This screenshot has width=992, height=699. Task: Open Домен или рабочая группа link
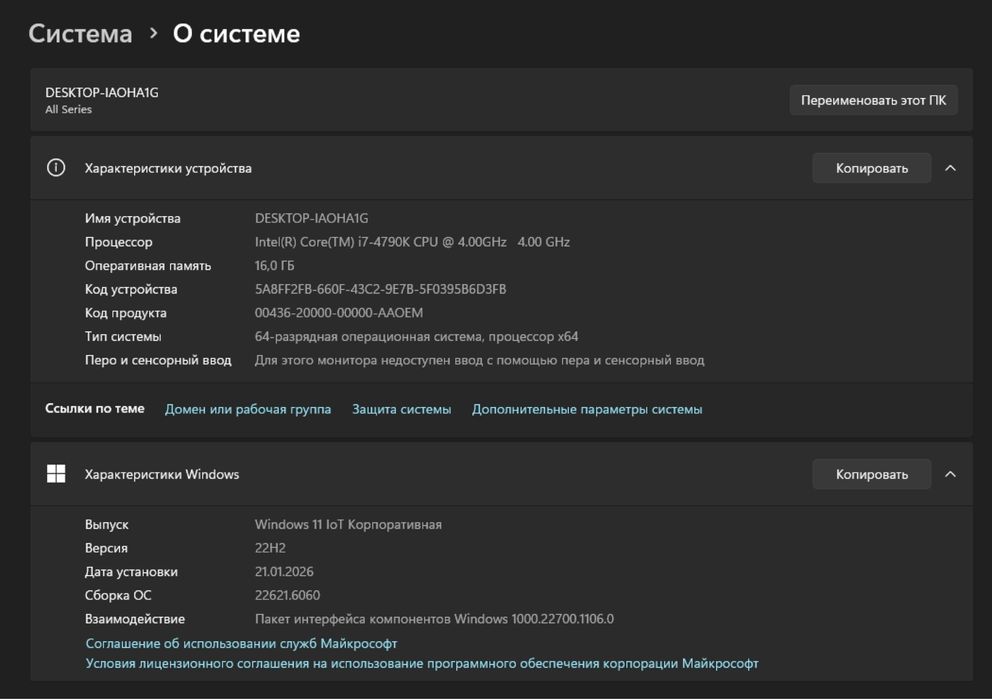[248, 409]
